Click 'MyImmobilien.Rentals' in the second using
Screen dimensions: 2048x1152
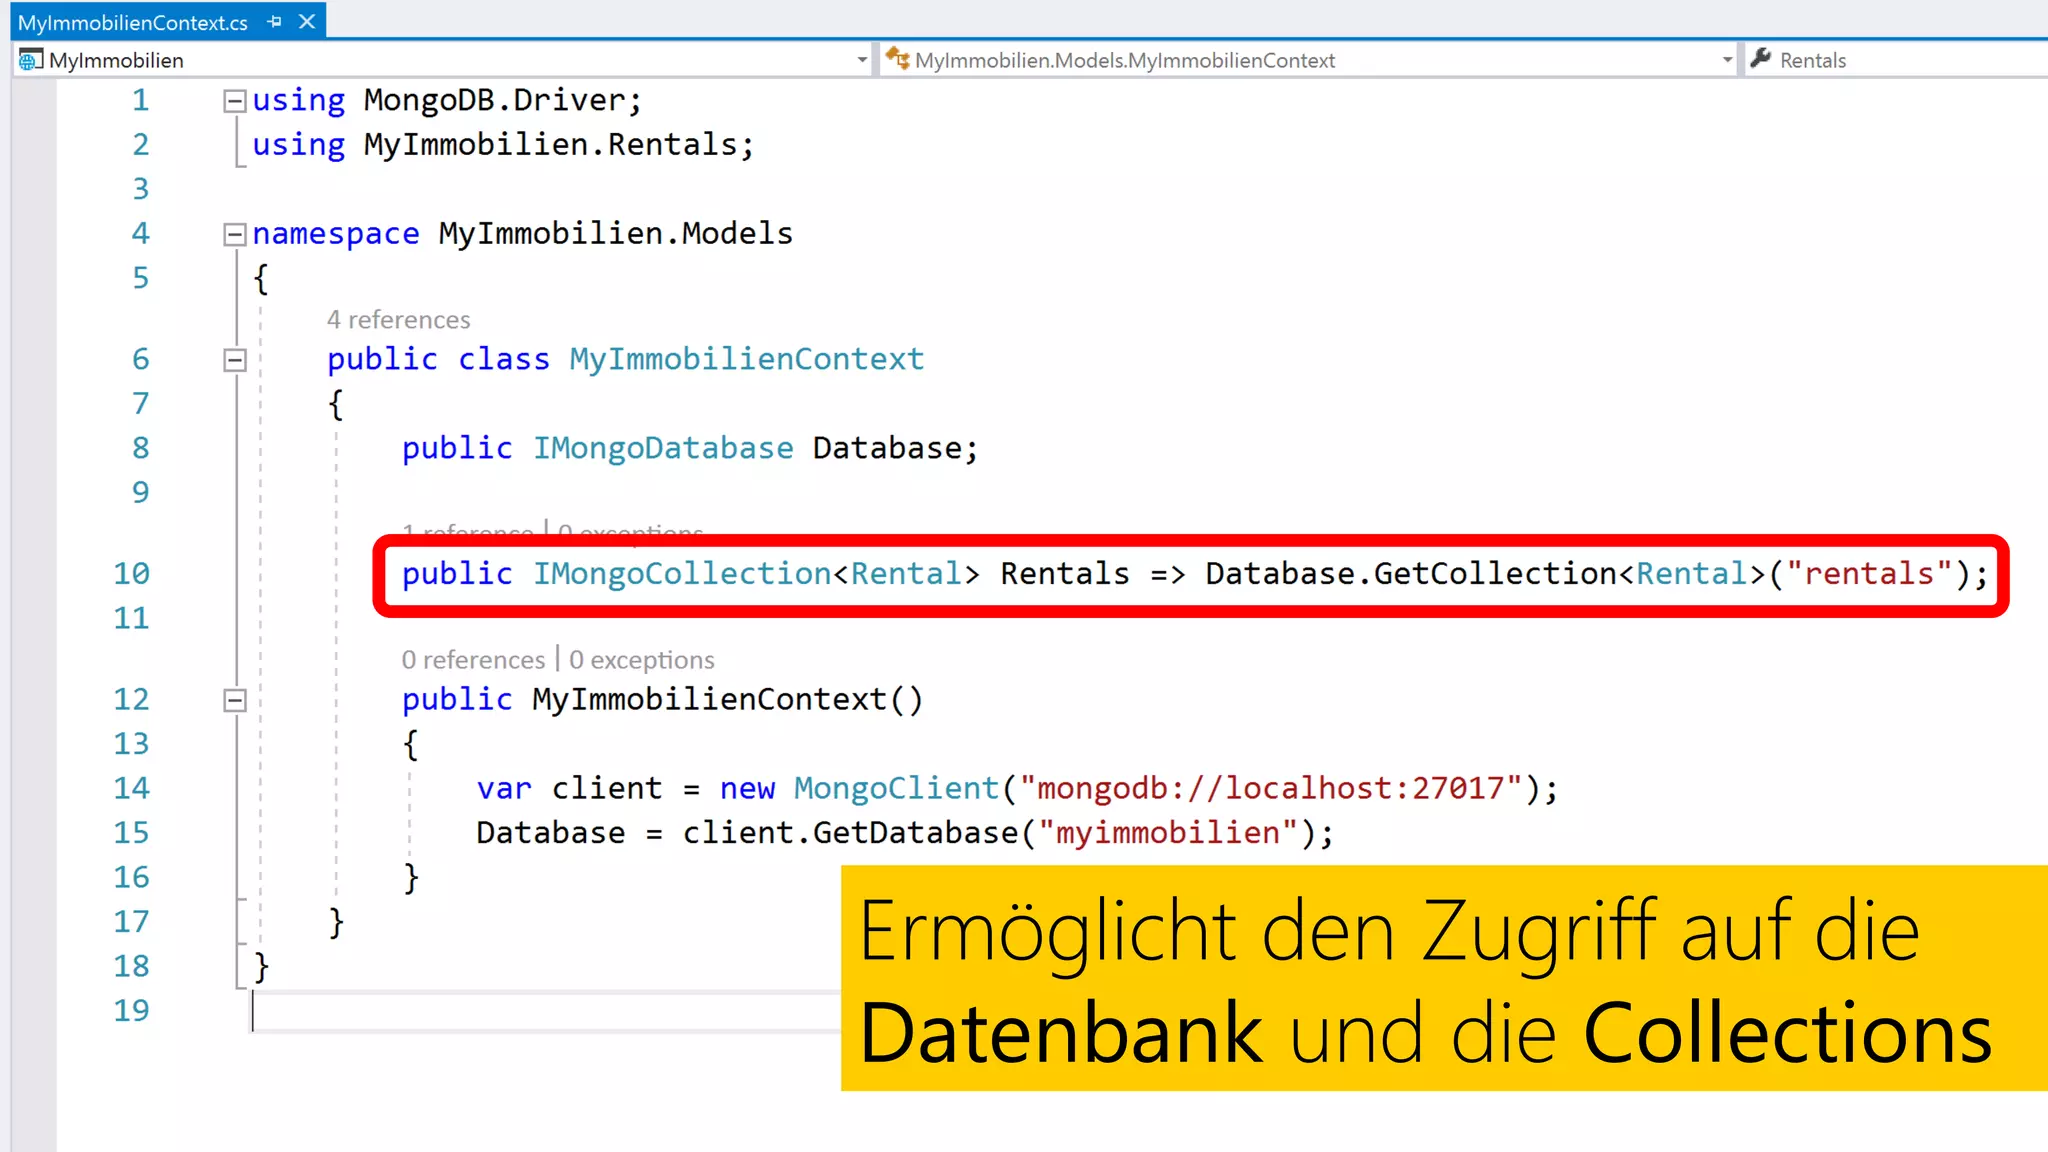550,145
